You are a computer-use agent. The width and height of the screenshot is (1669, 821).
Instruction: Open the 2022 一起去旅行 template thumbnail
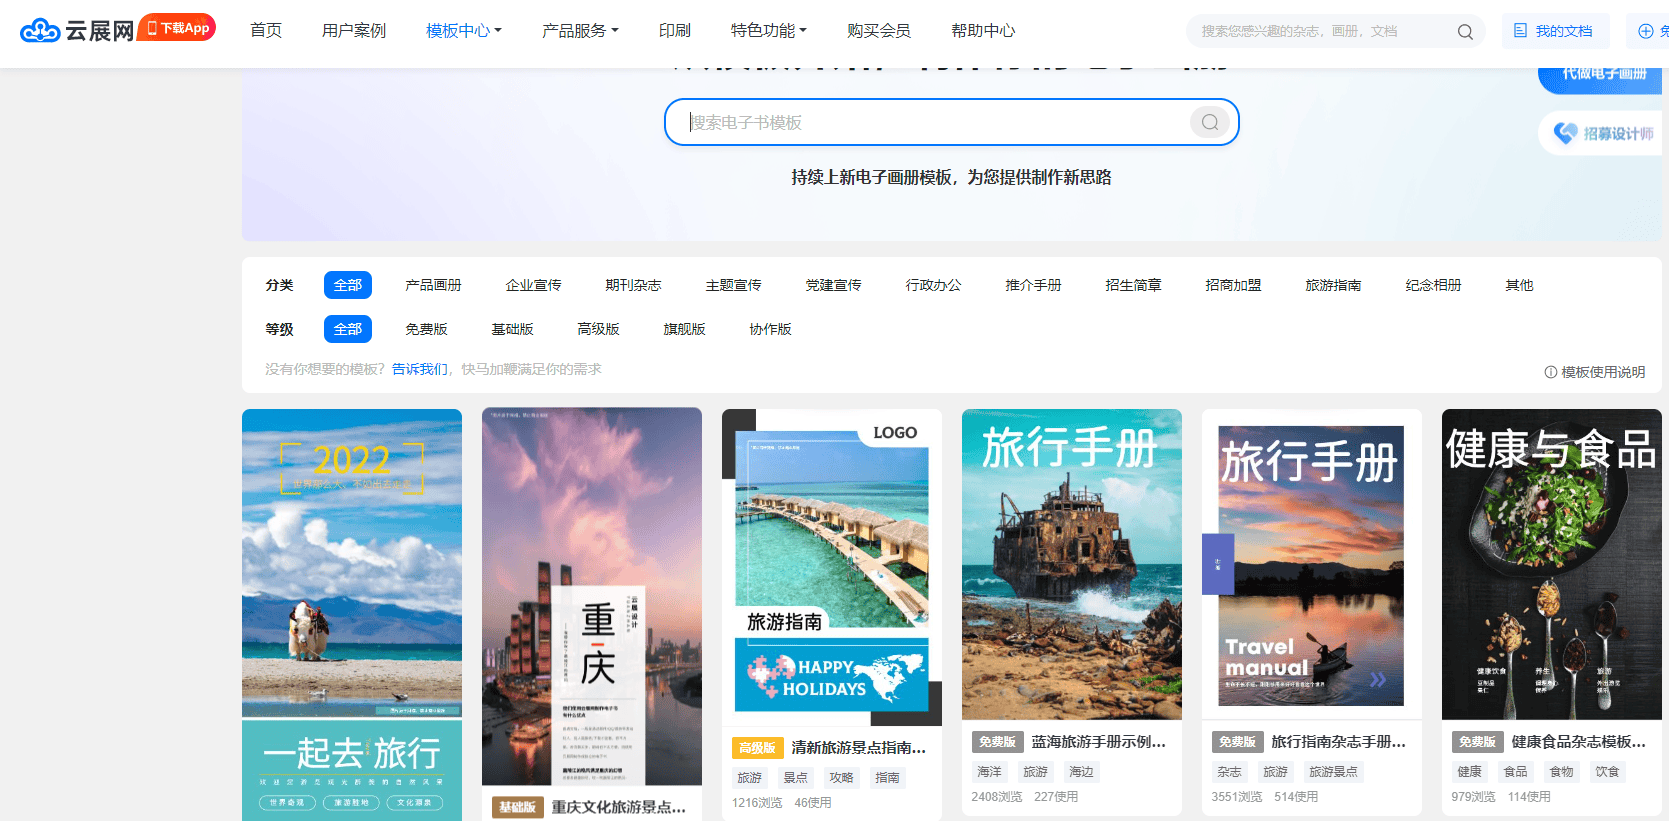pyautogui.click(x=352, y=614)
